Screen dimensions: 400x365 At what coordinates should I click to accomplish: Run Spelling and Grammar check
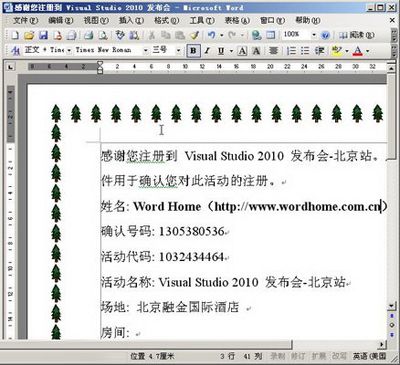(120, 35)
